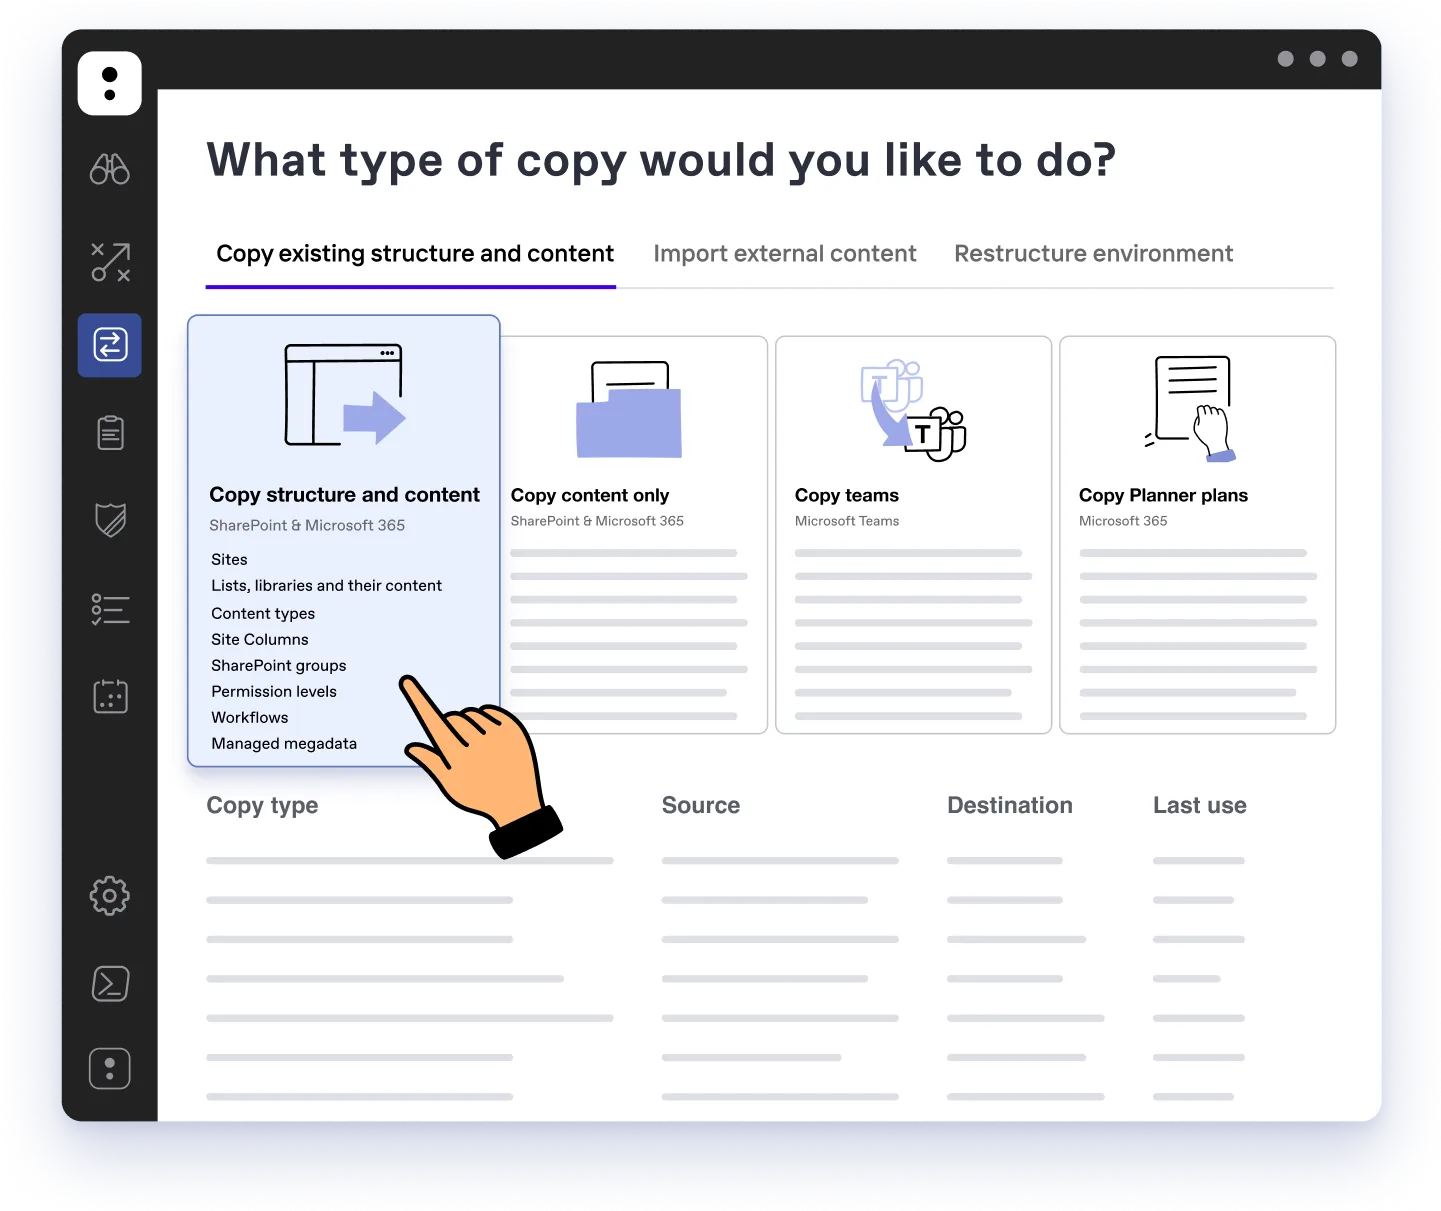Image resolution: width=1441 pixels, height=1211 pixels.
Task: Click the Destination column header
Action: point(1010,806)
